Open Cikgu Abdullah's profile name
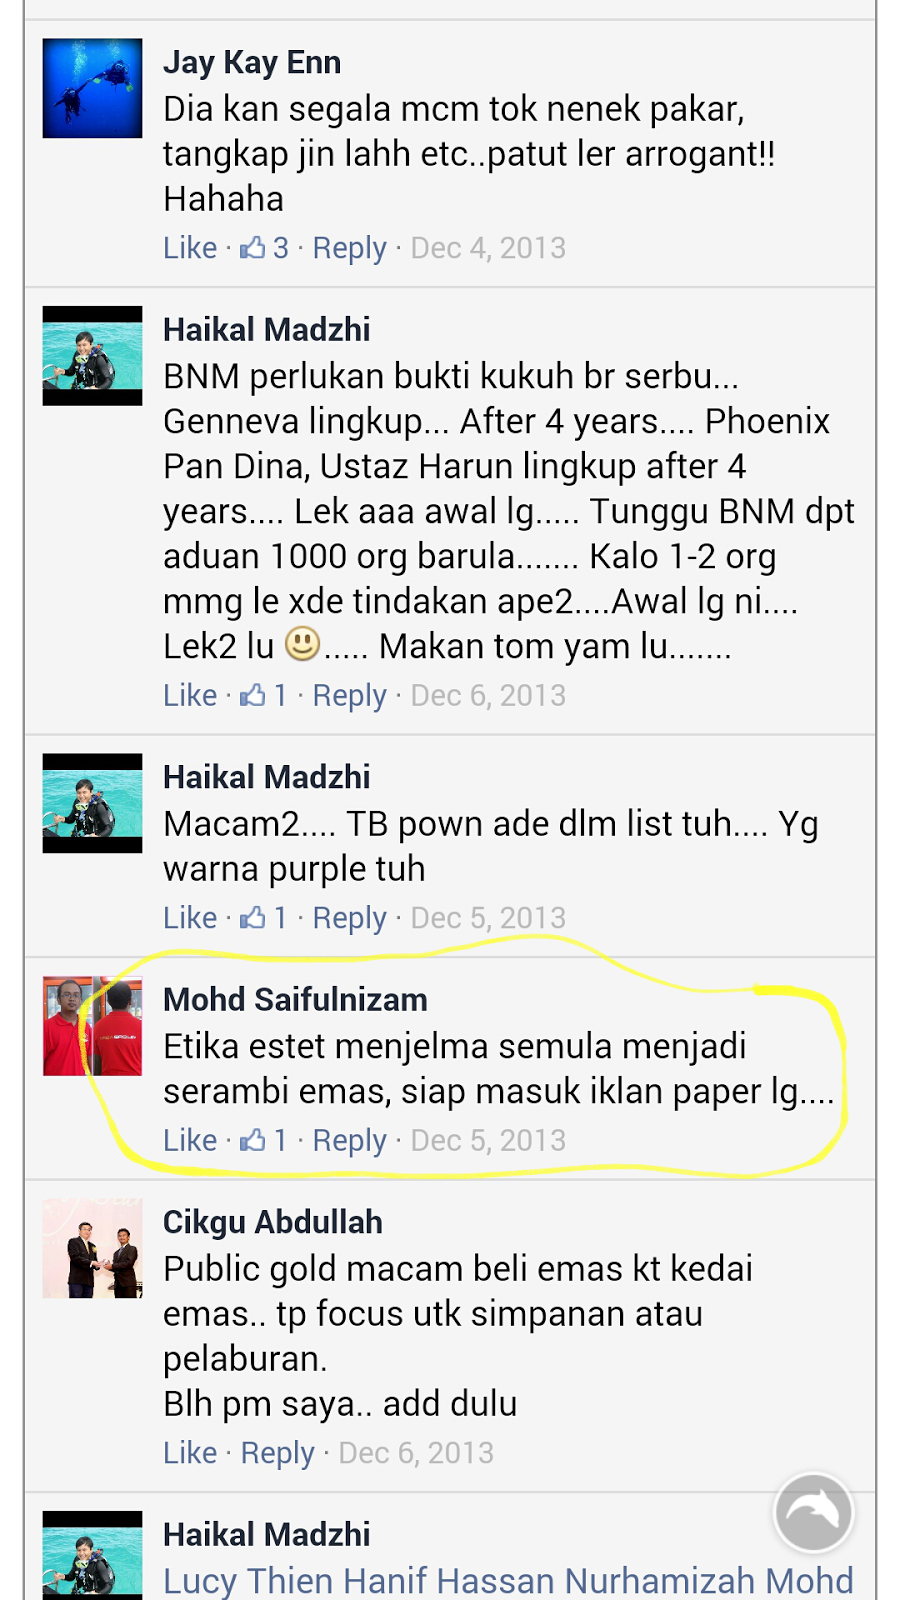Image resolution: width=900 pixels, height=1600 pixels. pyautogui.click(x=273, y=1222)
